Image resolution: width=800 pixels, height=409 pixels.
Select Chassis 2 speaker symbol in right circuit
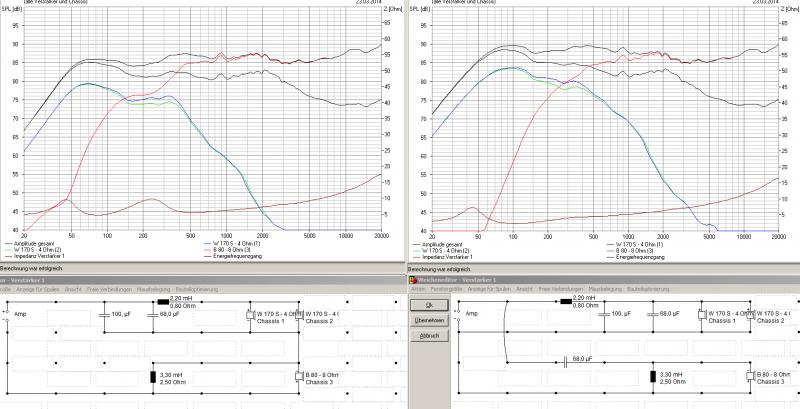[751, 315]
